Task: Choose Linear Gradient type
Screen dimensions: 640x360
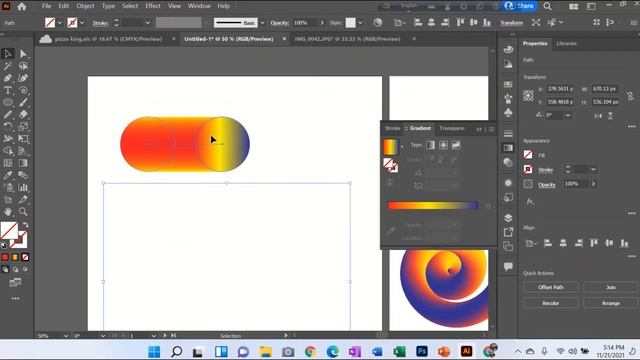Action: pyautogui.click(x=431, y=145)
